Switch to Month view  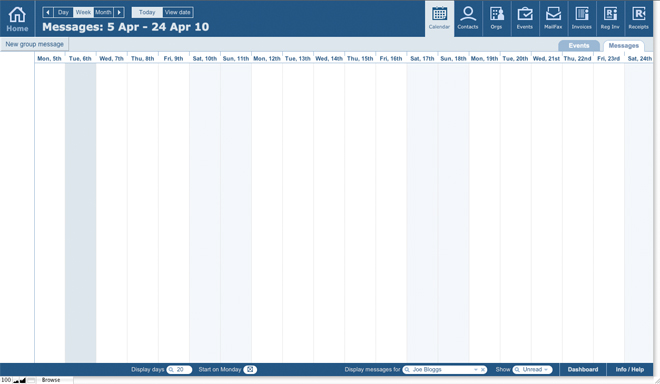[103, 12]
